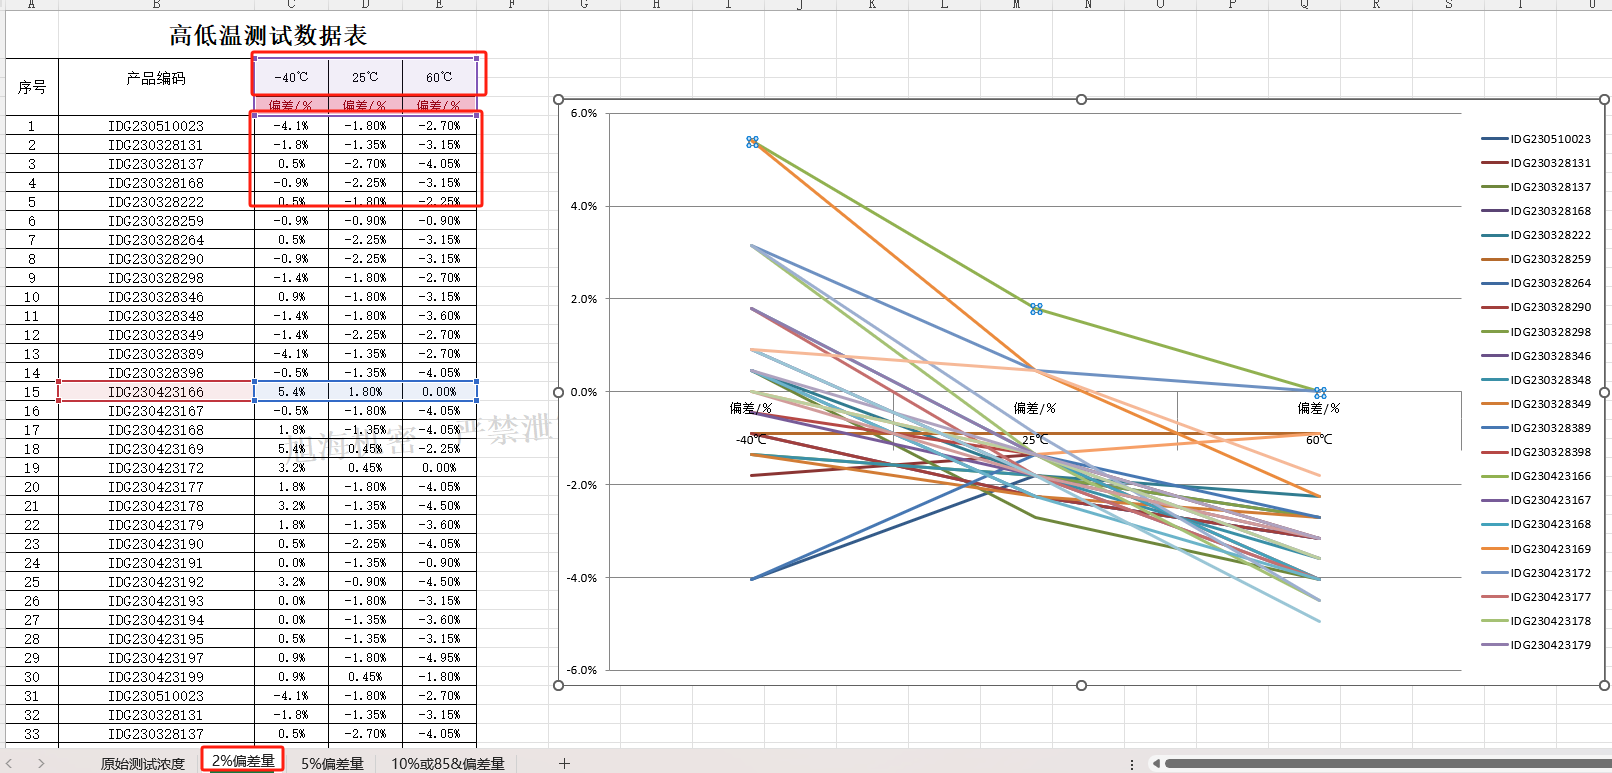Select the 序号 header cell
This screenshot has height=773, width=1612.
(x=32, y=87)
